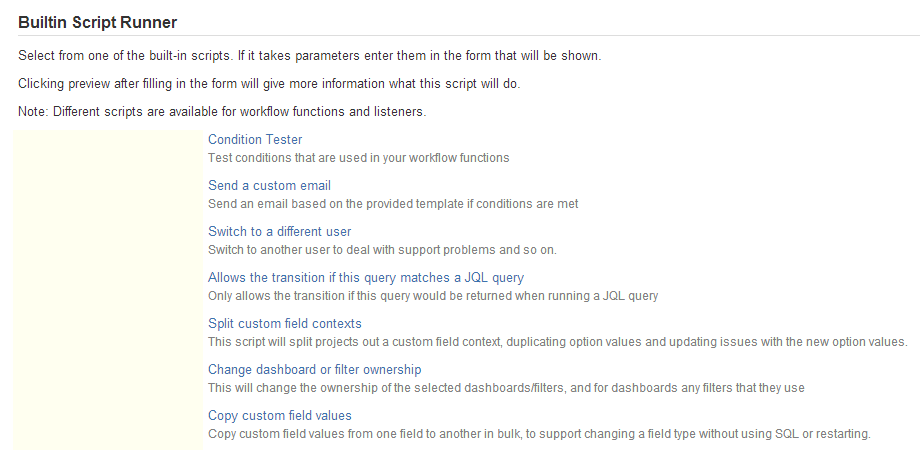Screen dimensions: 920x450
Task: Click the split projects description text
Action: pos(557,342)
